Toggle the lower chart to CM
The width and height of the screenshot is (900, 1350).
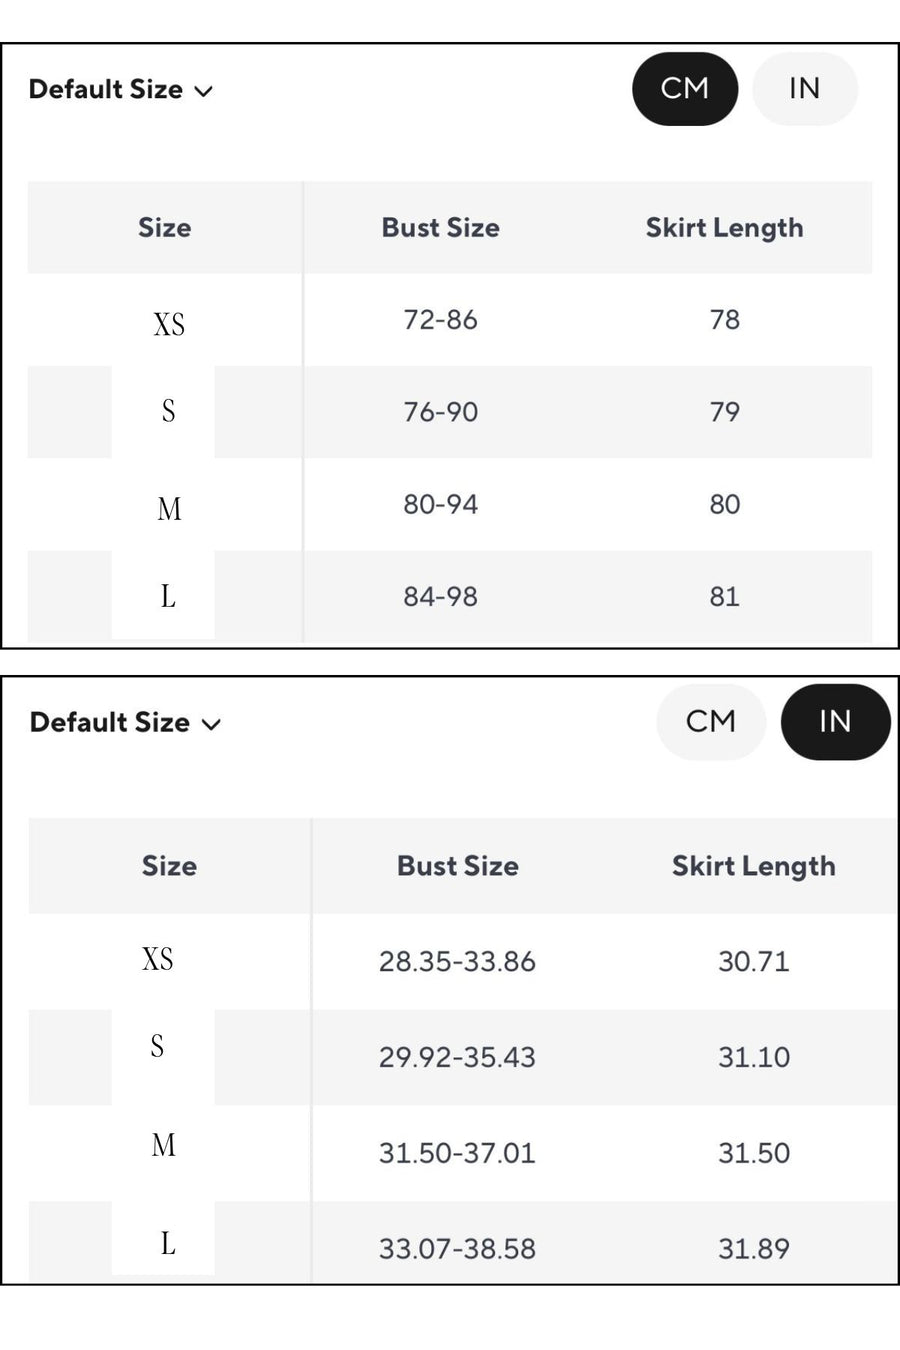tap(711, 722)
